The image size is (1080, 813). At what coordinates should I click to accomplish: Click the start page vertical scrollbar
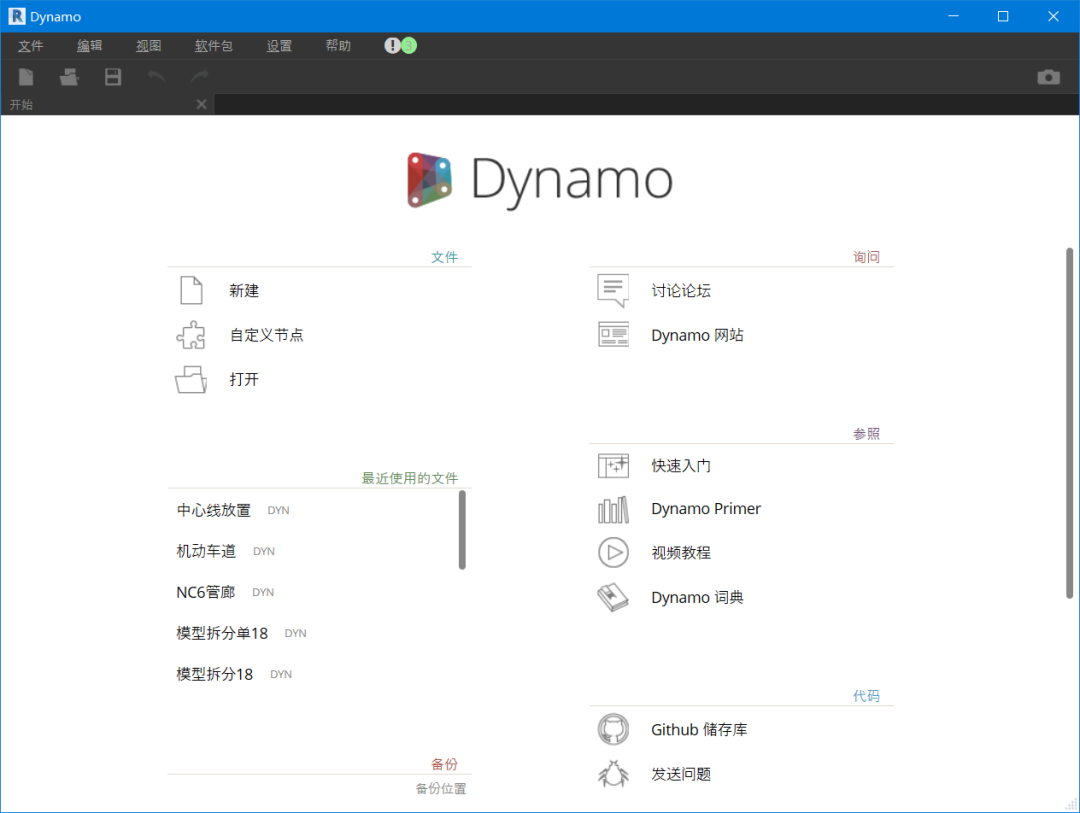coord(1069,420)
